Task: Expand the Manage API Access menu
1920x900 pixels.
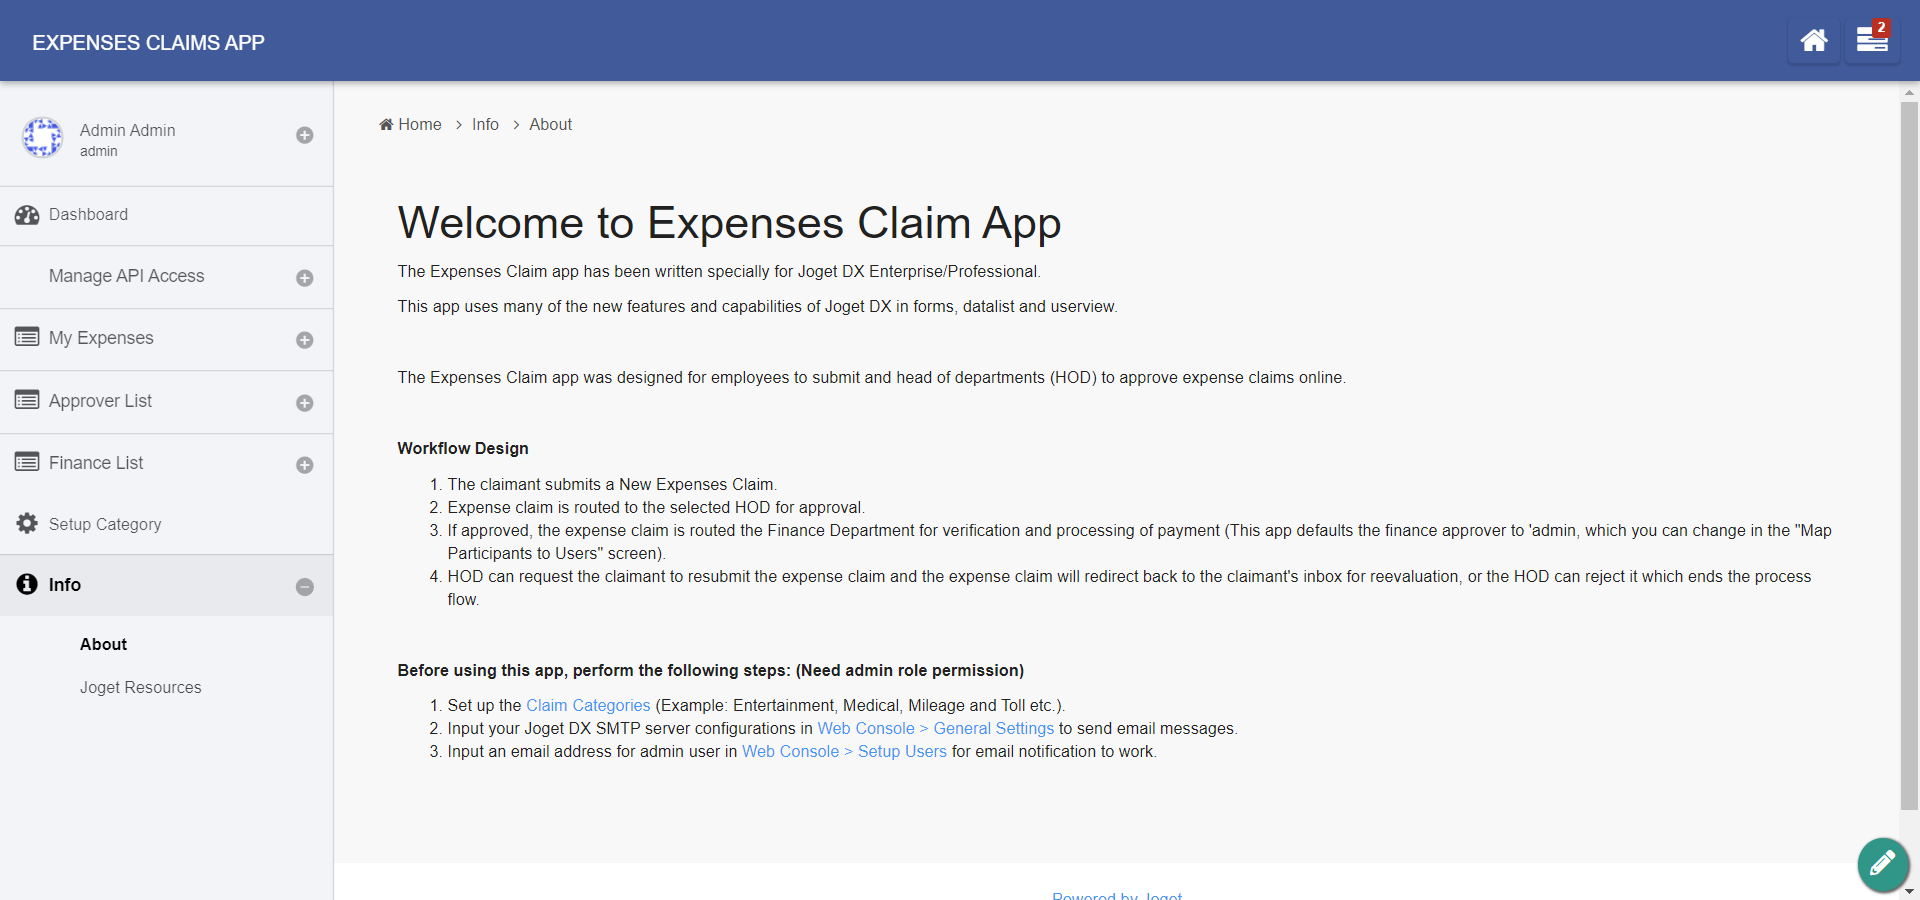Action: coord(305,278)
